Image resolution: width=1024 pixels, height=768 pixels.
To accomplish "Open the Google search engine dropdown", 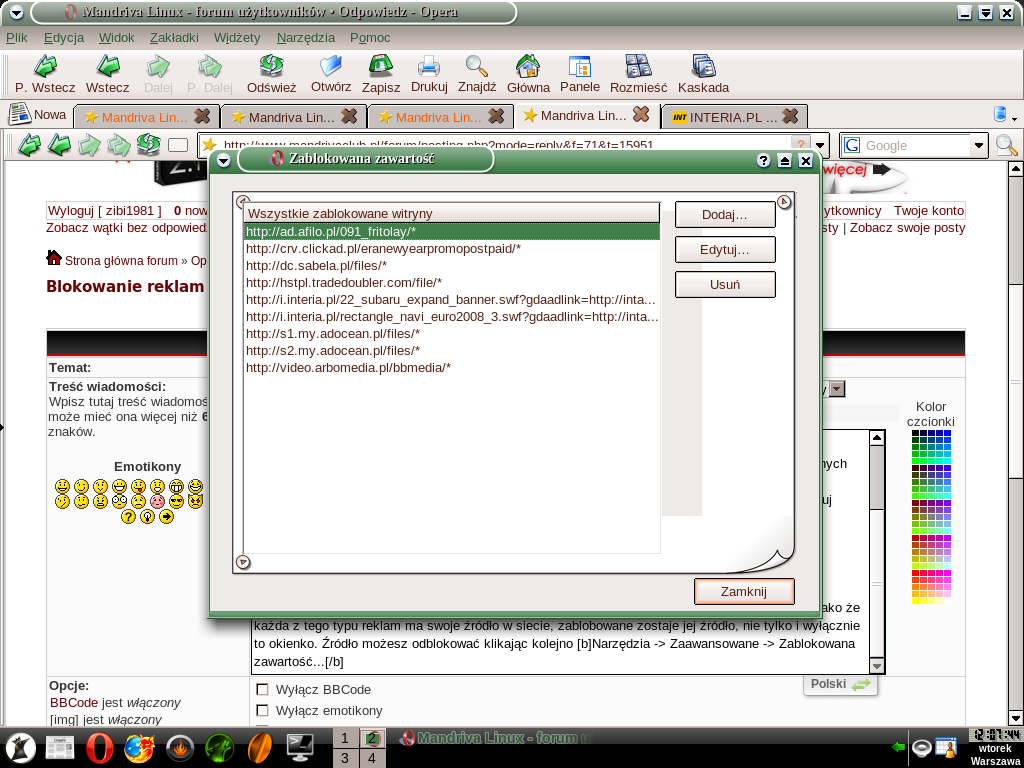I will [x=979, y=146].
